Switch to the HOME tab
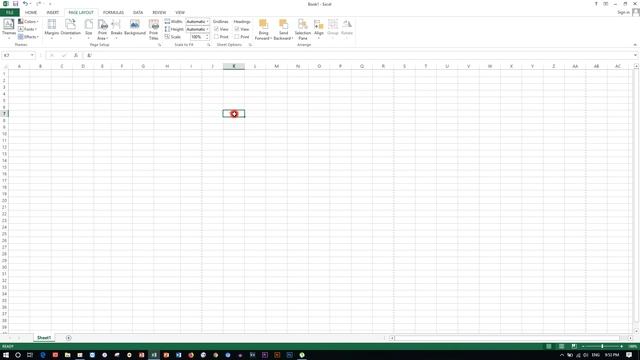 31,13
